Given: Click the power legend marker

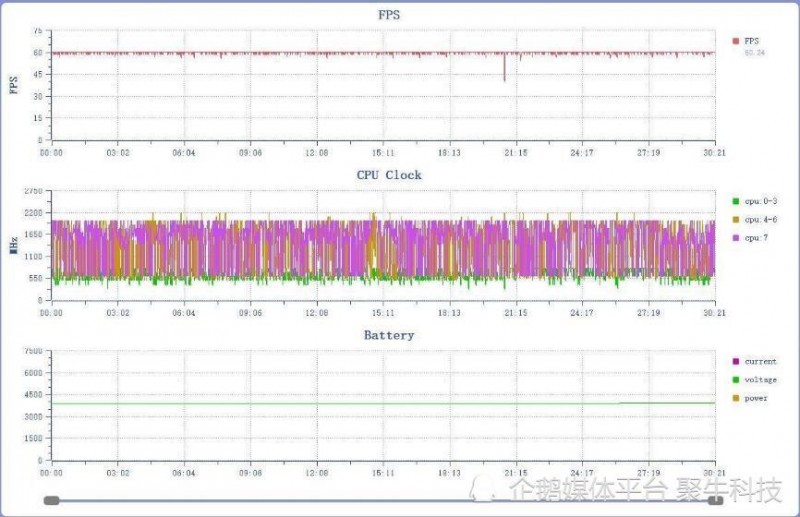Looking at the screenshot, I should (x=735, y=398).
